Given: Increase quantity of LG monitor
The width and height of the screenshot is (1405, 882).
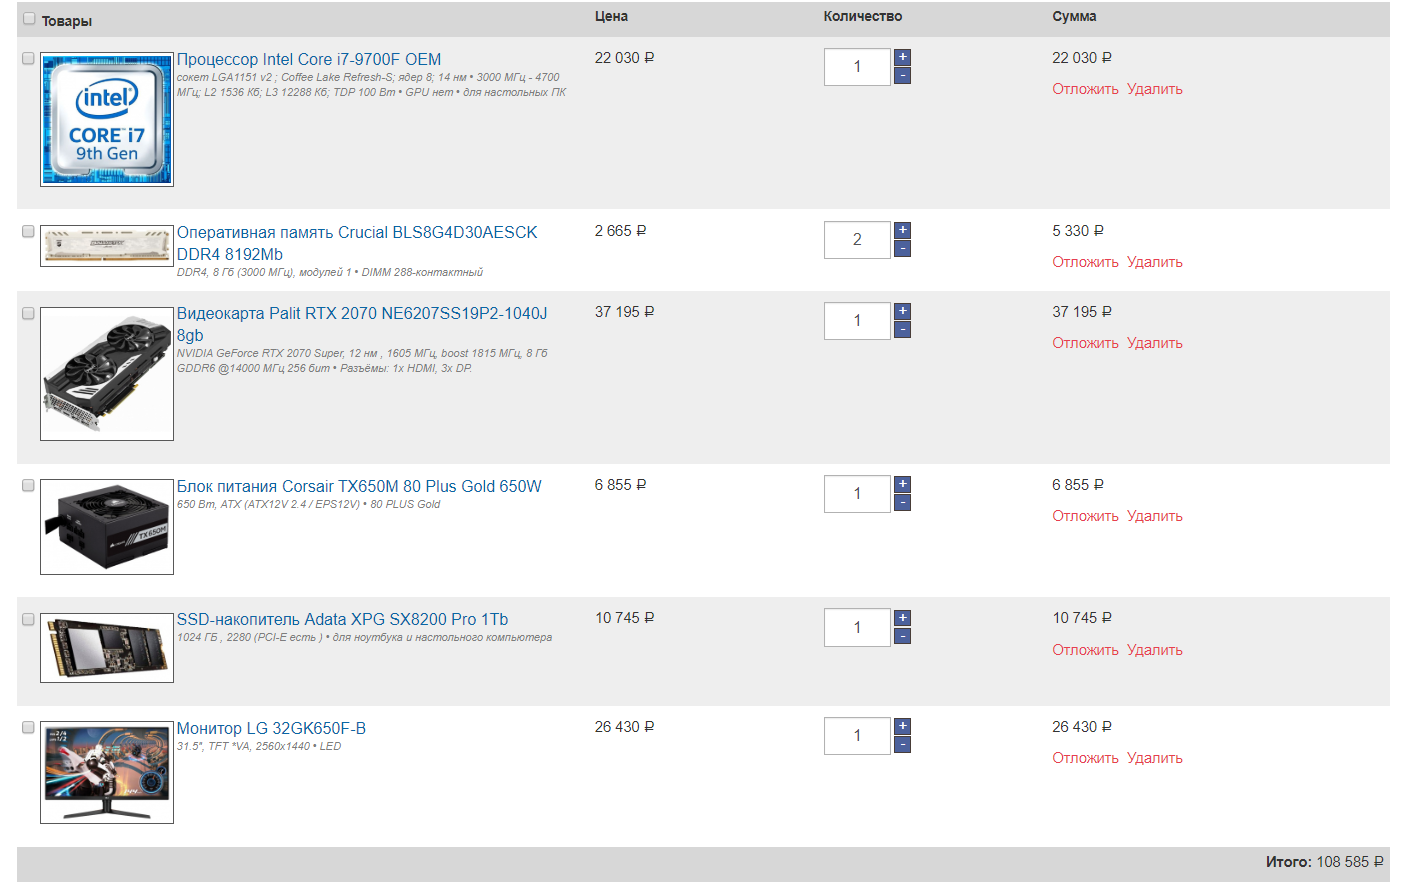Looking at the screenshot, I should pyautogui.click(x=902, y=726).
